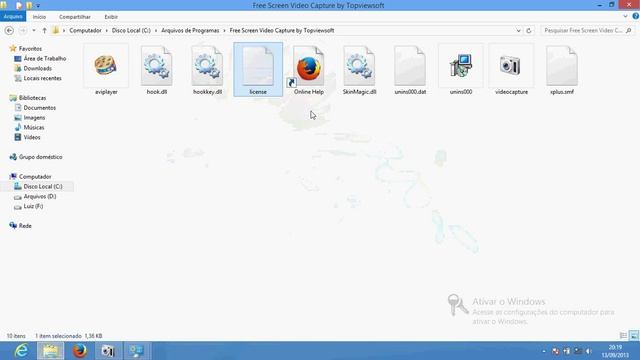Open the camera app taskbar icon
The width and height of the screenshot is (640, 360).
(x=108, y=351)
